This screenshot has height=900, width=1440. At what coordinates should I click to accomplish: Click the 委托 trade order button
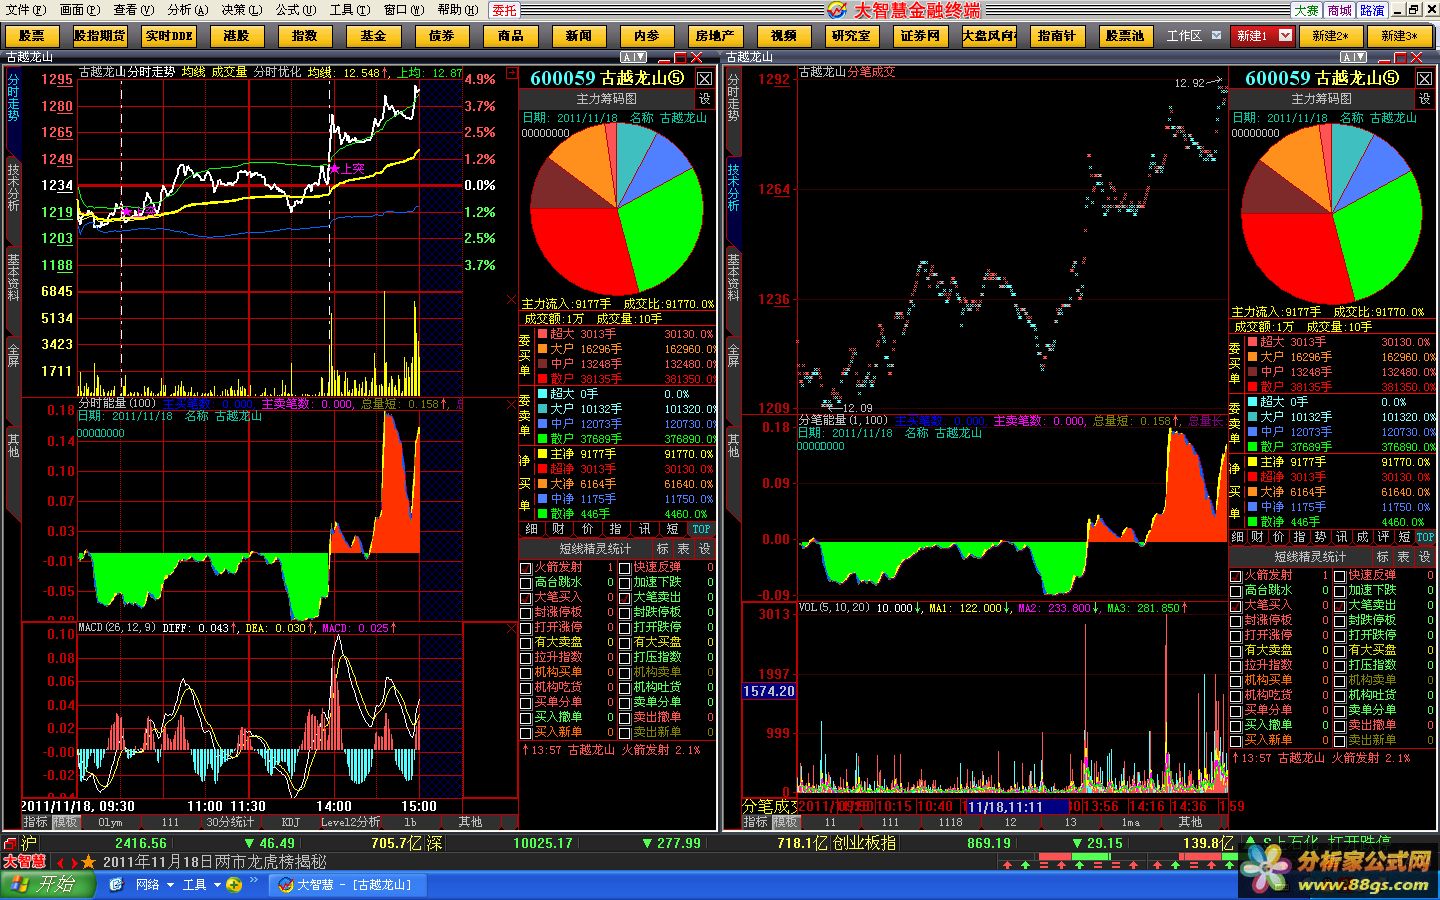pos(505,10)
